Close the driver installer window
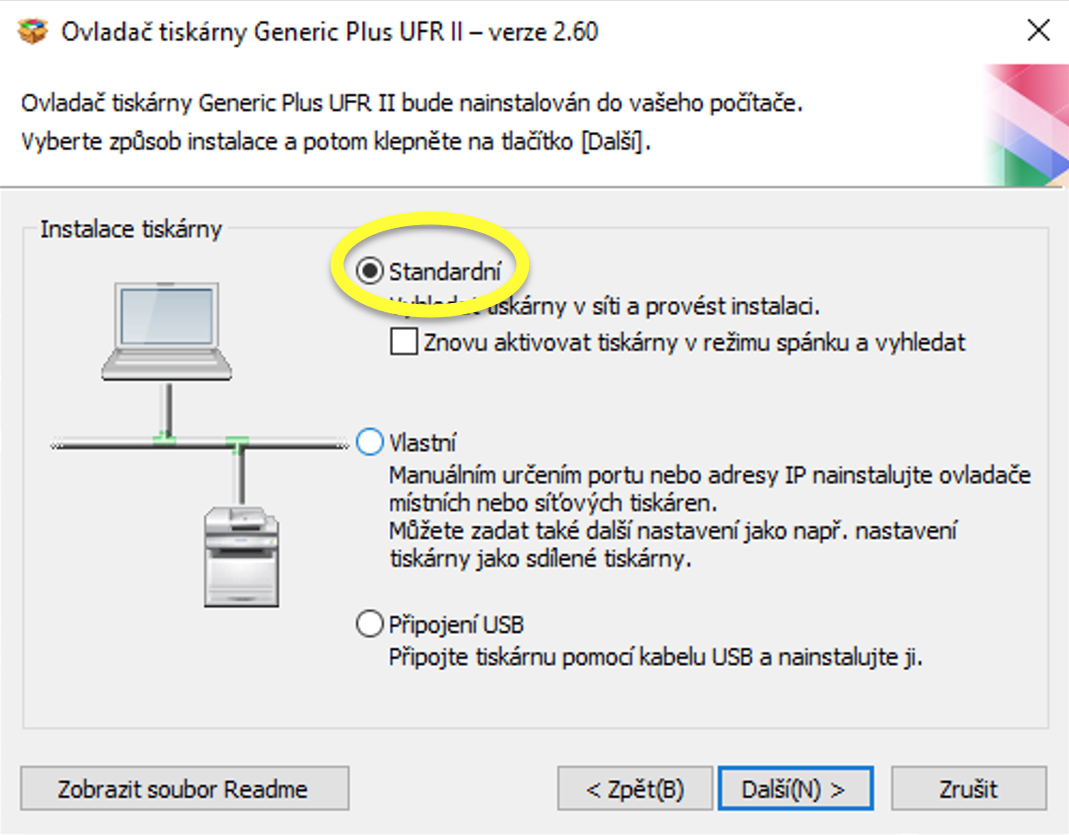The height and width of the screenshot is (835, 1069). (x=1039, y=32)
